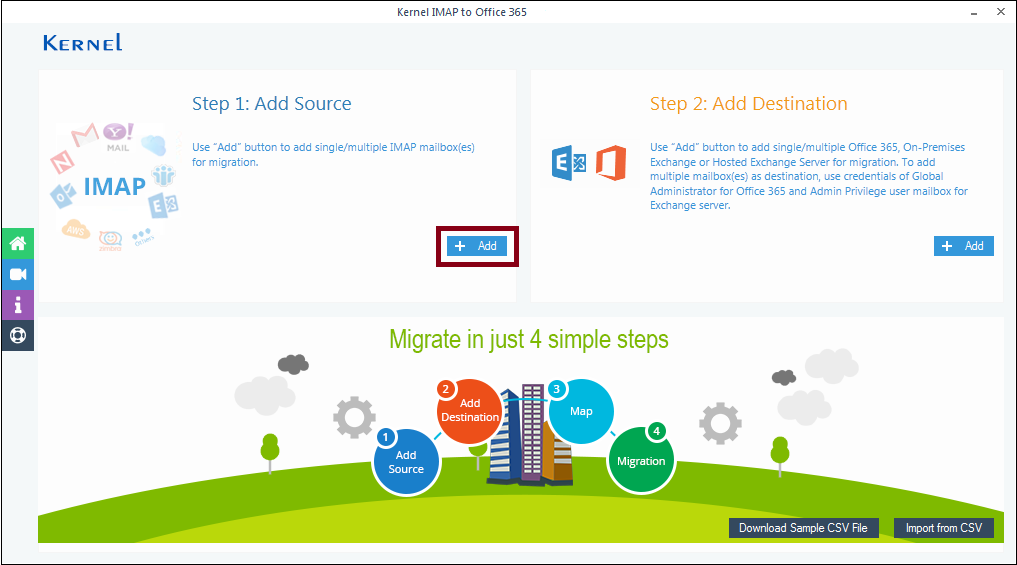Minimize the application window
The image size is (1017, 565).
(x=974, y=12)
